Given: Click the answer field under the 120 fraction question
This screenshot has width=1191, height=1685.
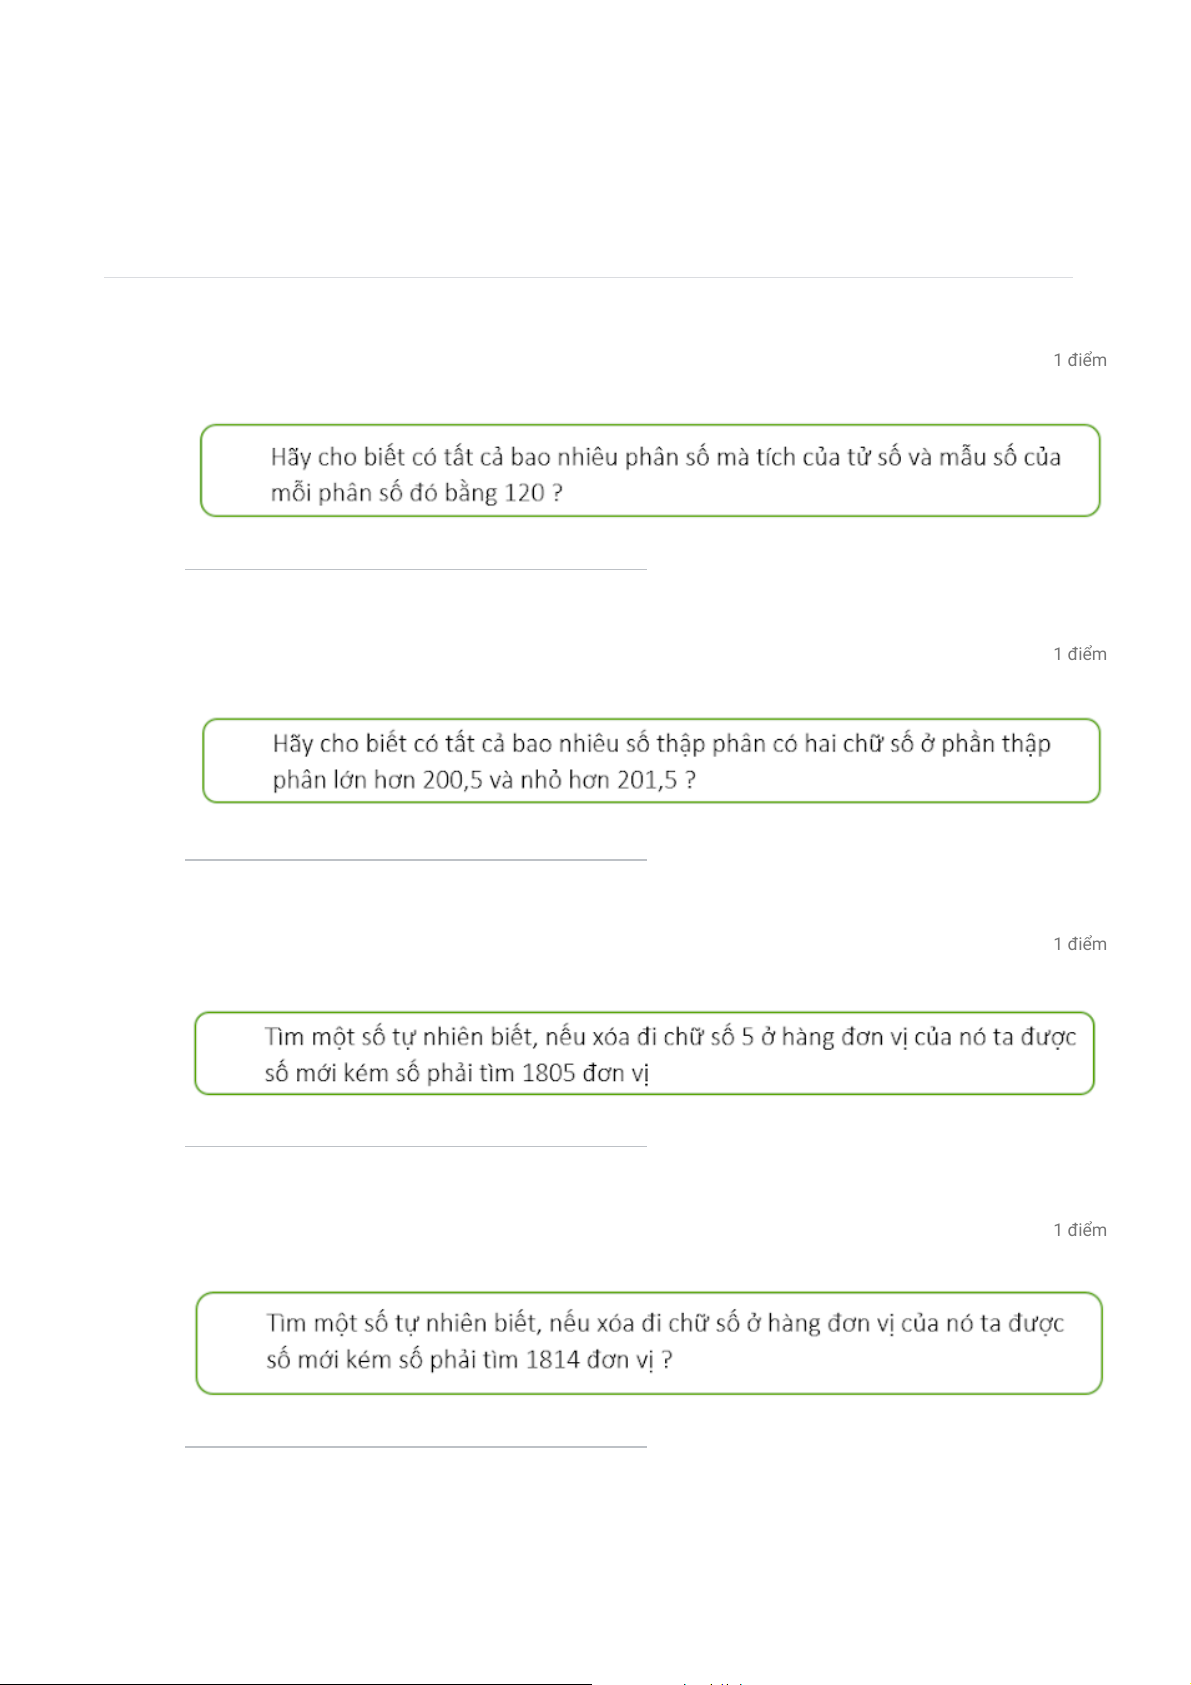Looking at the screenshot, I should [x=416, y=557].
